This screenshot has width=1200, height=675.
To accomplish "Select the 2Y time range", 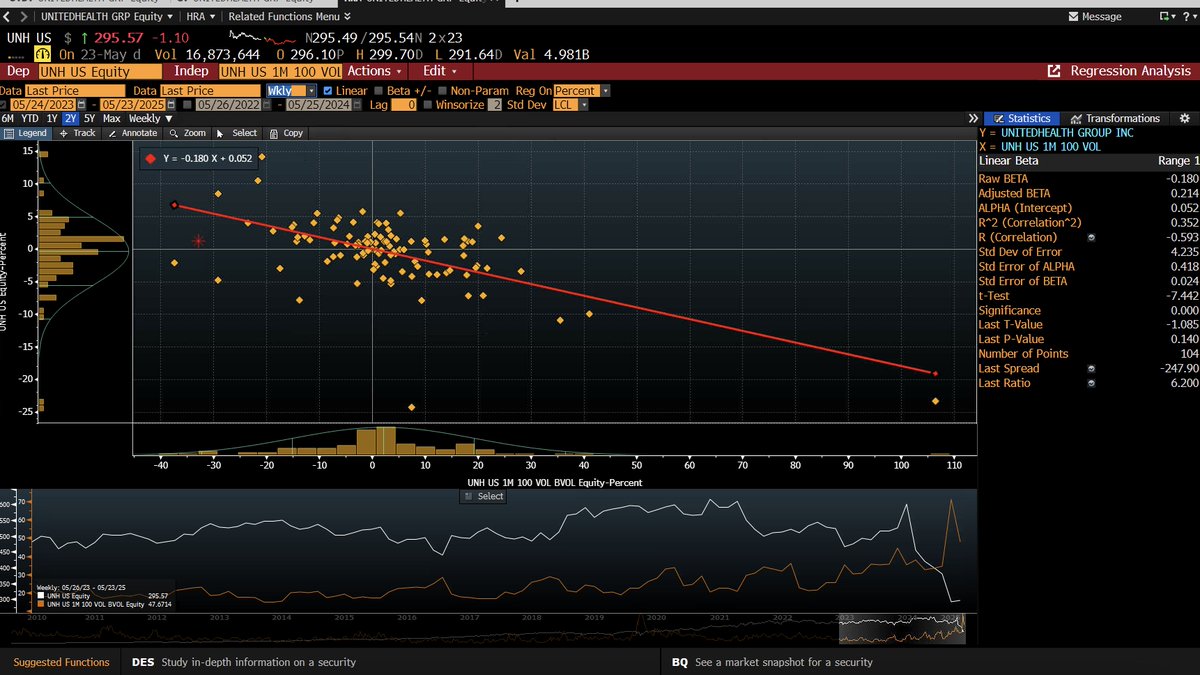I will pyautogui.click(x=70, y=119).
